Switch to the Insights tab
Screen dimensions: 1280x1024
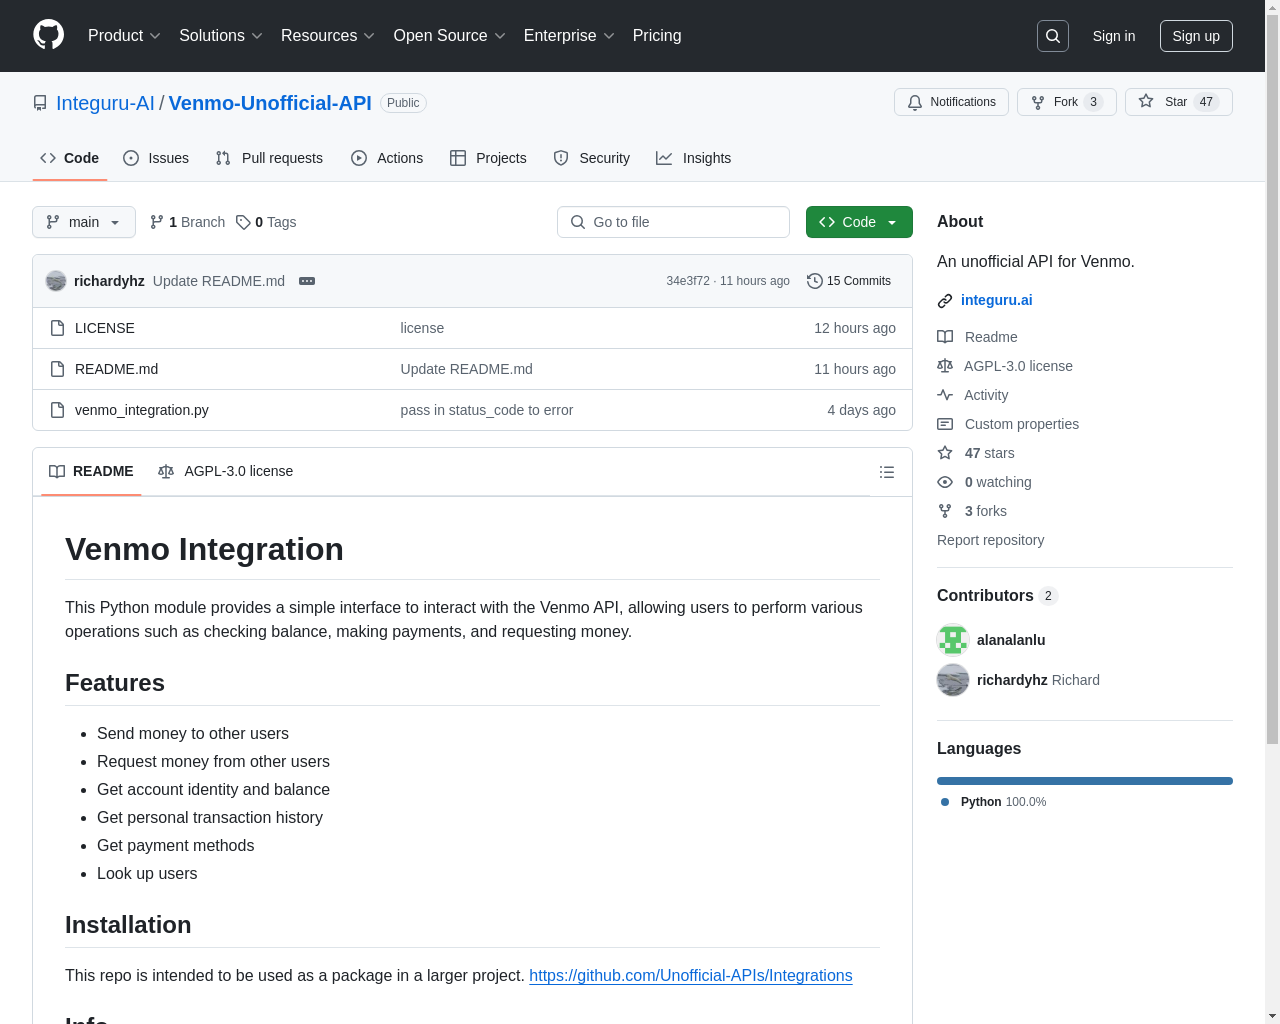click(x=693, y=158)
